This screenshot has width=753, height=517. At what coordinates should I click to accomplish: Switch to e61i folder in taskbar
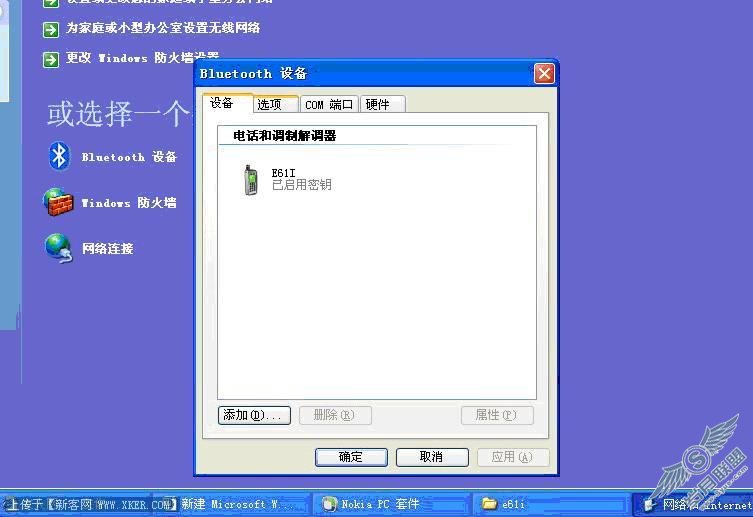513,504
